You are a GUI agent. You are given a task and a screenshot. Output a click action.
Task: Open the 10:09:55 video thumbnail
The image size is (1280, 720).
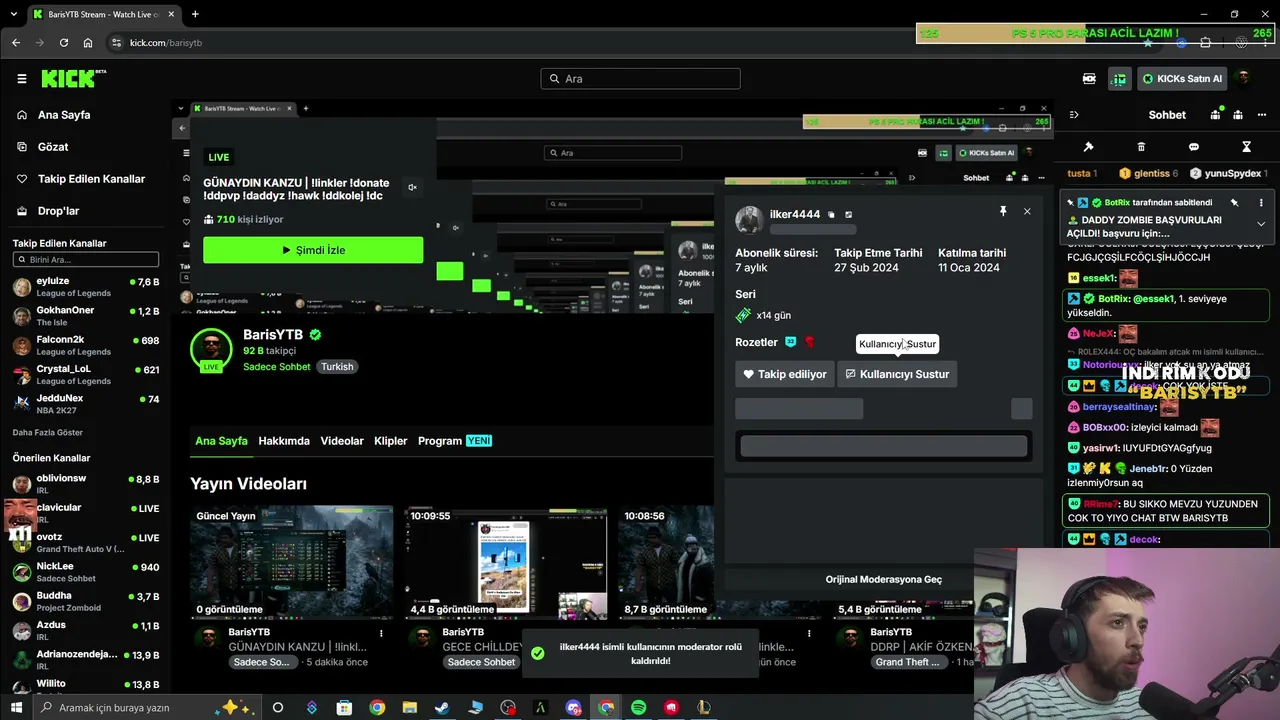click(505, 562)
